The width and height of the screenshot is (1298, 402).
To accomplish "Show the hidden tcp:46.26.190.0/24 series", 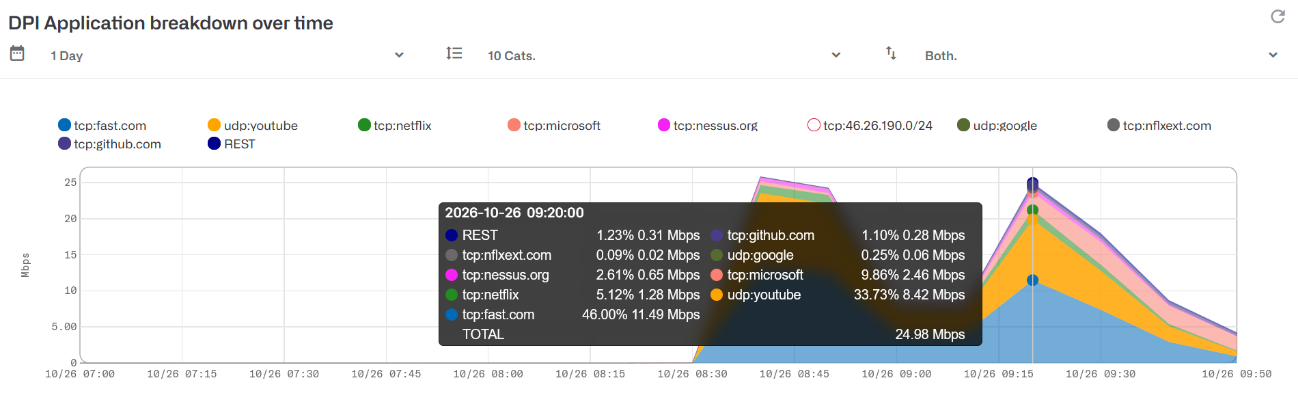I will pyautogui.click(x=870, y=125).
